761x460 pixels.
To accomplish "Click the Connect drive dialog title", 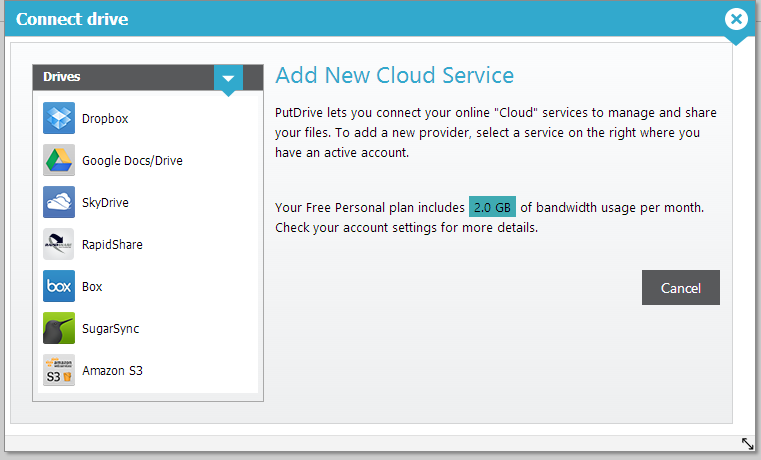I will pyautogui.click(x=72, y=19).
